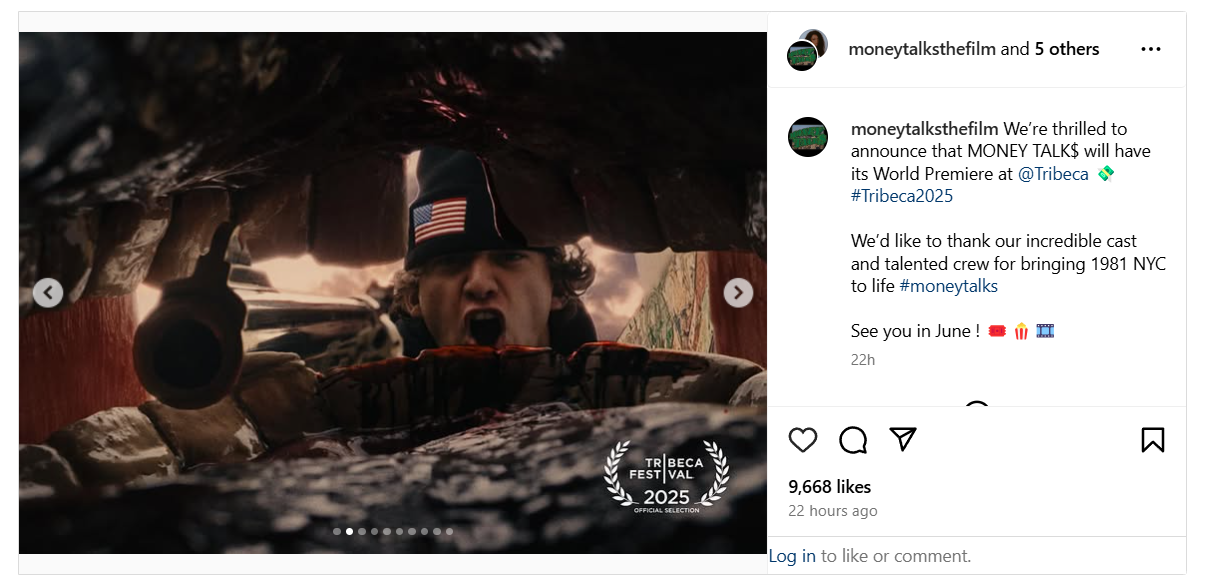This screenshot has width=1208, height=588.
Task: Click moneytalksthefilm avatar beside the caption
Action: pos(808,137)
